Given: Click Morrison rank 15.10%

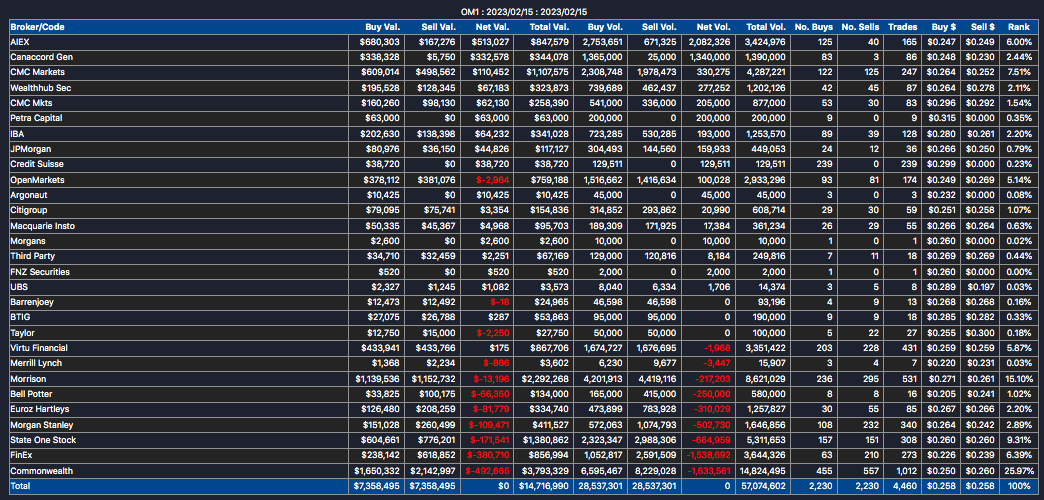Looking at the screenshot, I should point(1019,379).
